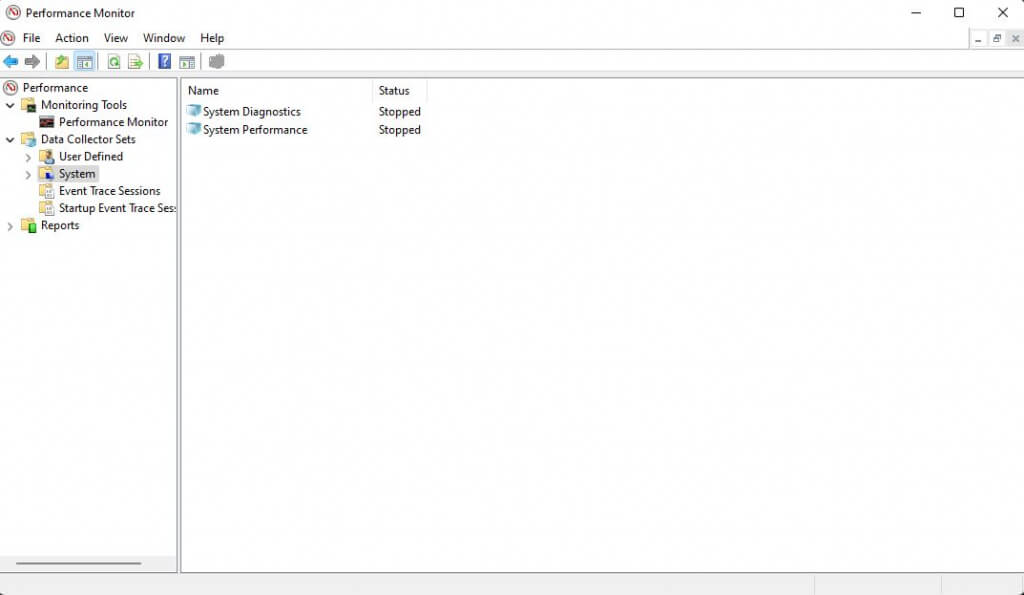Click the Back arrow toolbar icon
This screenshot has height=595, width=1024.
point(10,62)
